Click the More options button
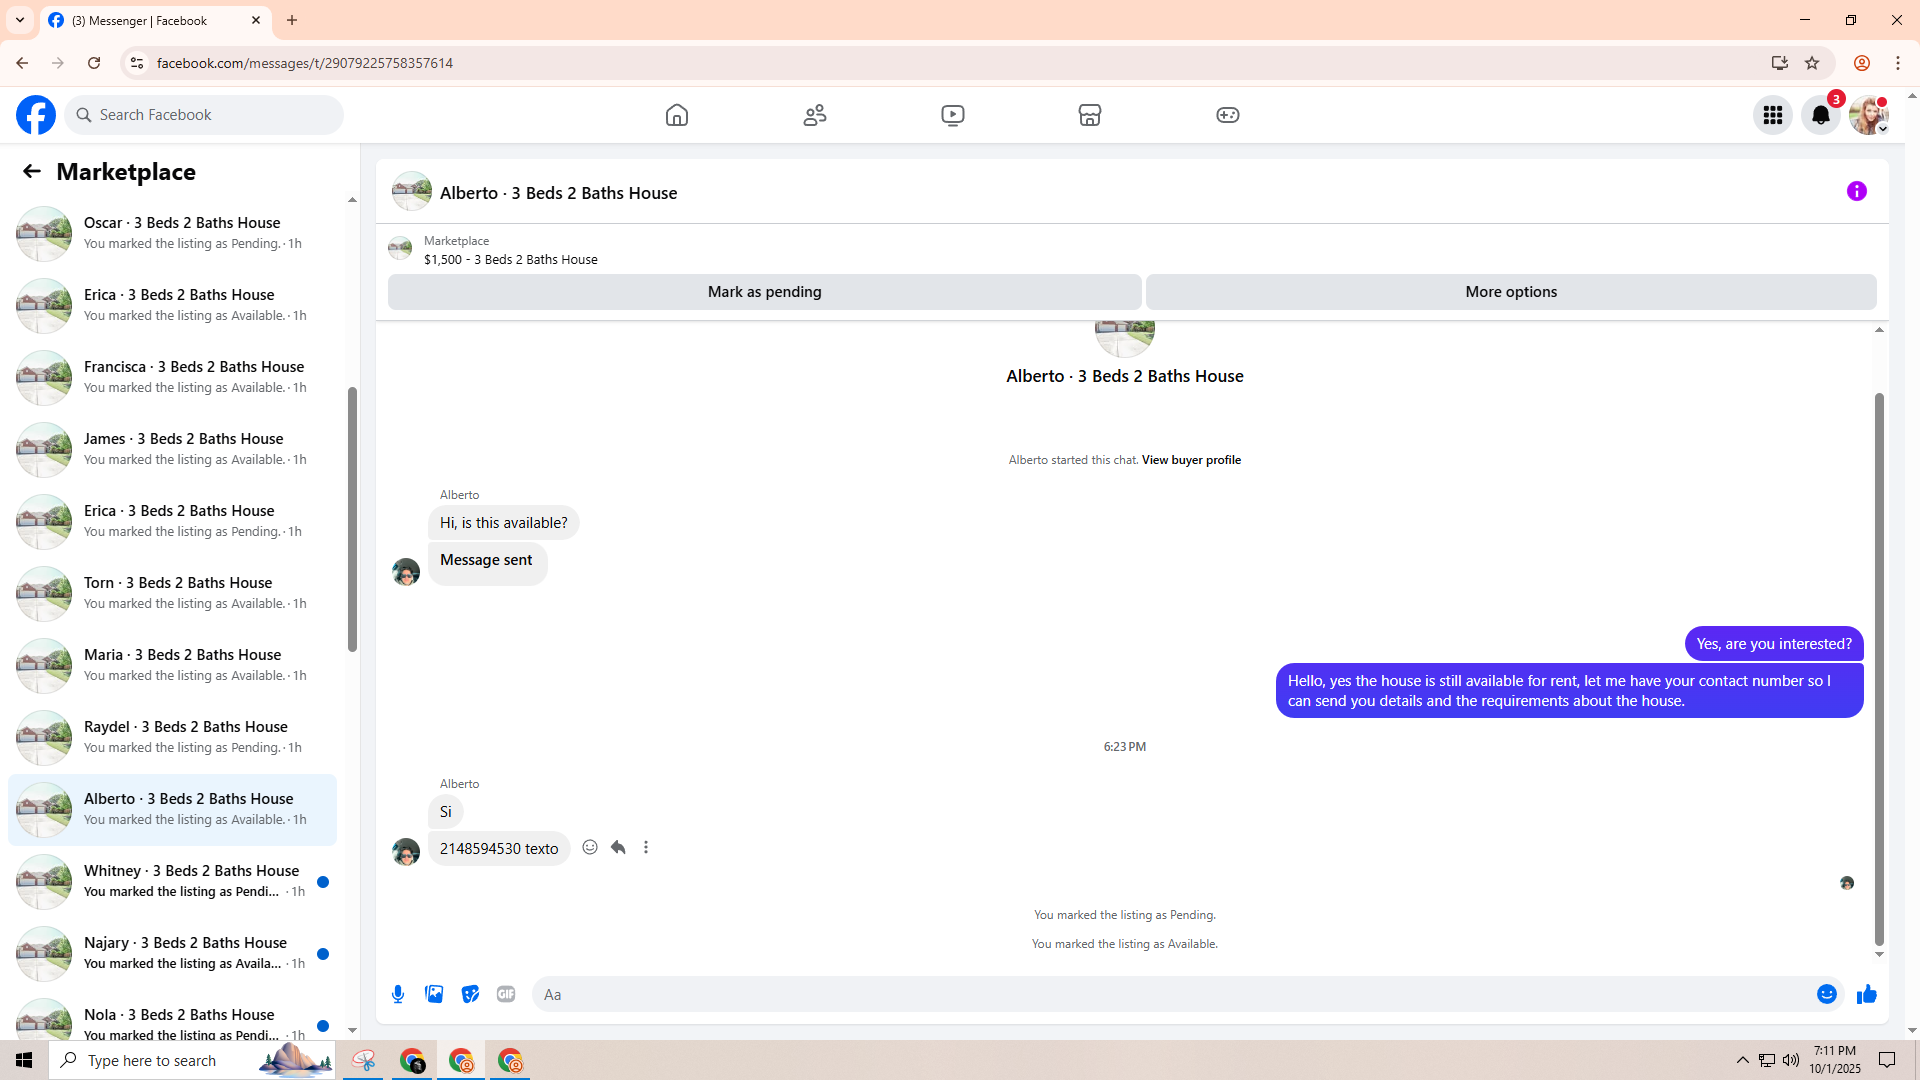 tap(1511, 292)
